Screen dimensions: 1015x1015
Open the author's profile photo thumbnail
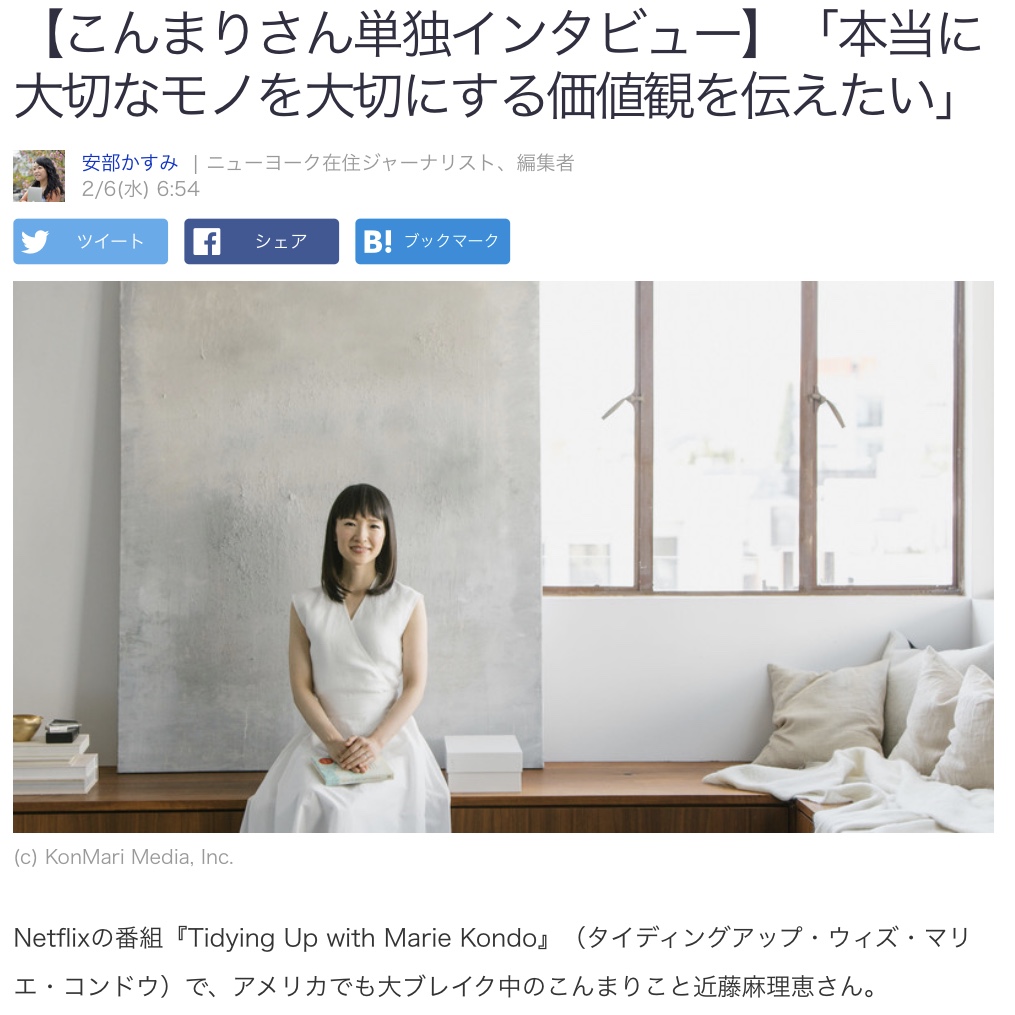pyautogui.click(x=39, y=175)
